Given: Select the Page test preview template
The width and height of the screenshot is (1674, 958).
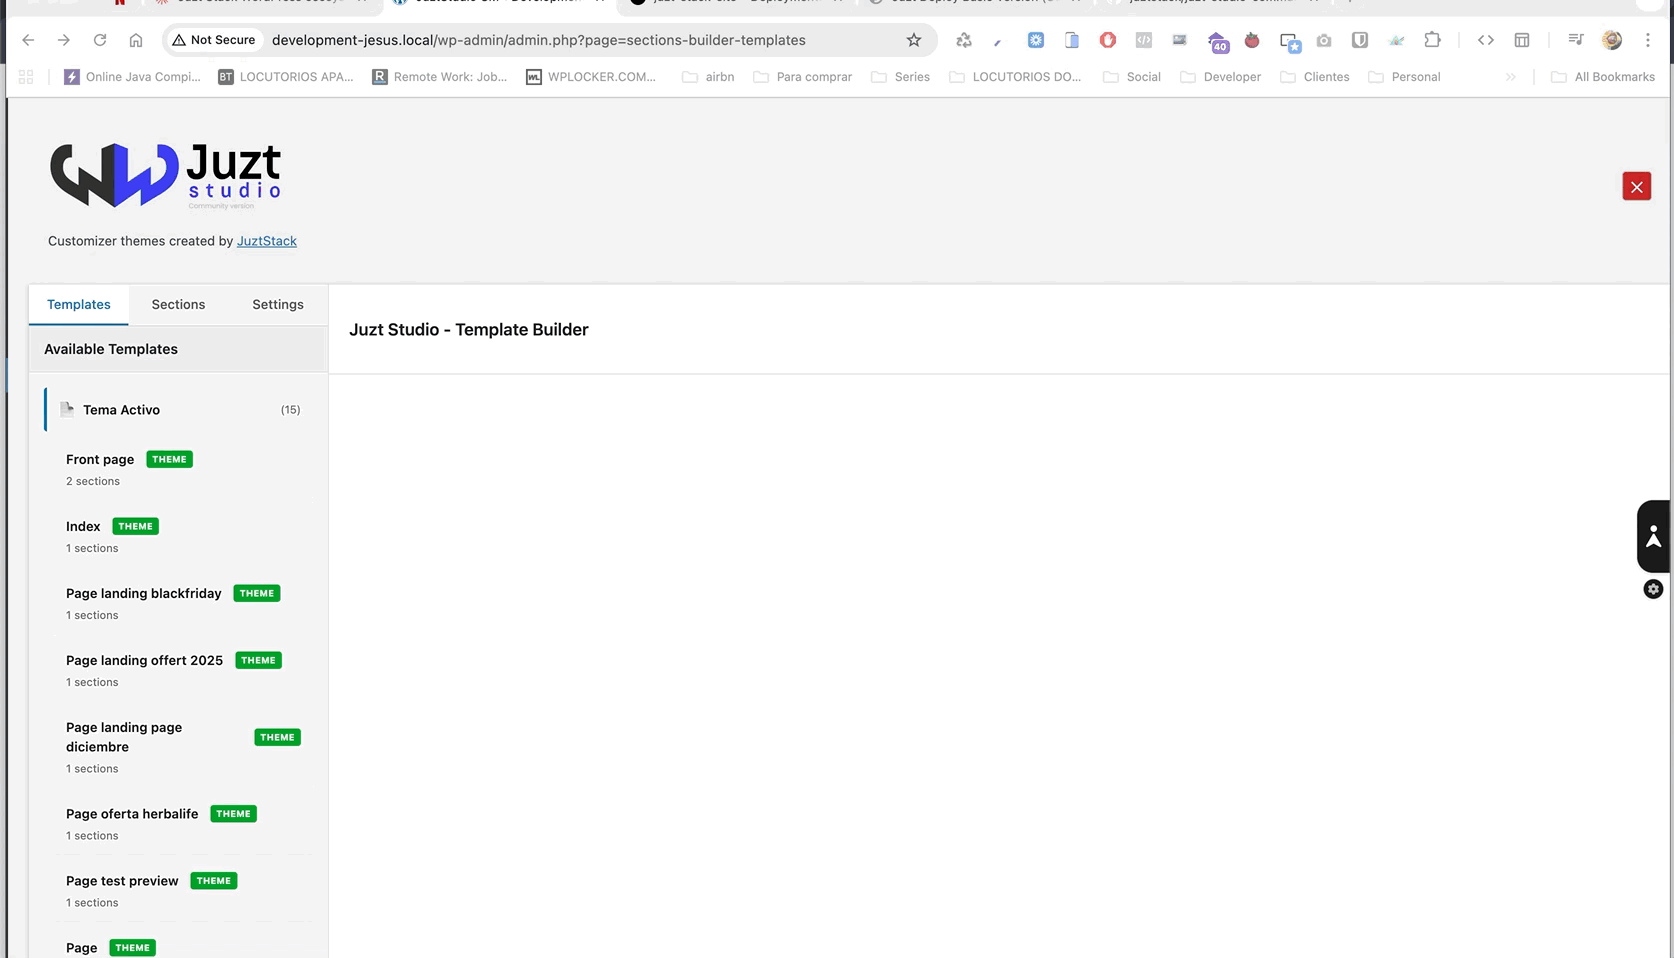Looking at the screenshot, I should 180,891.
